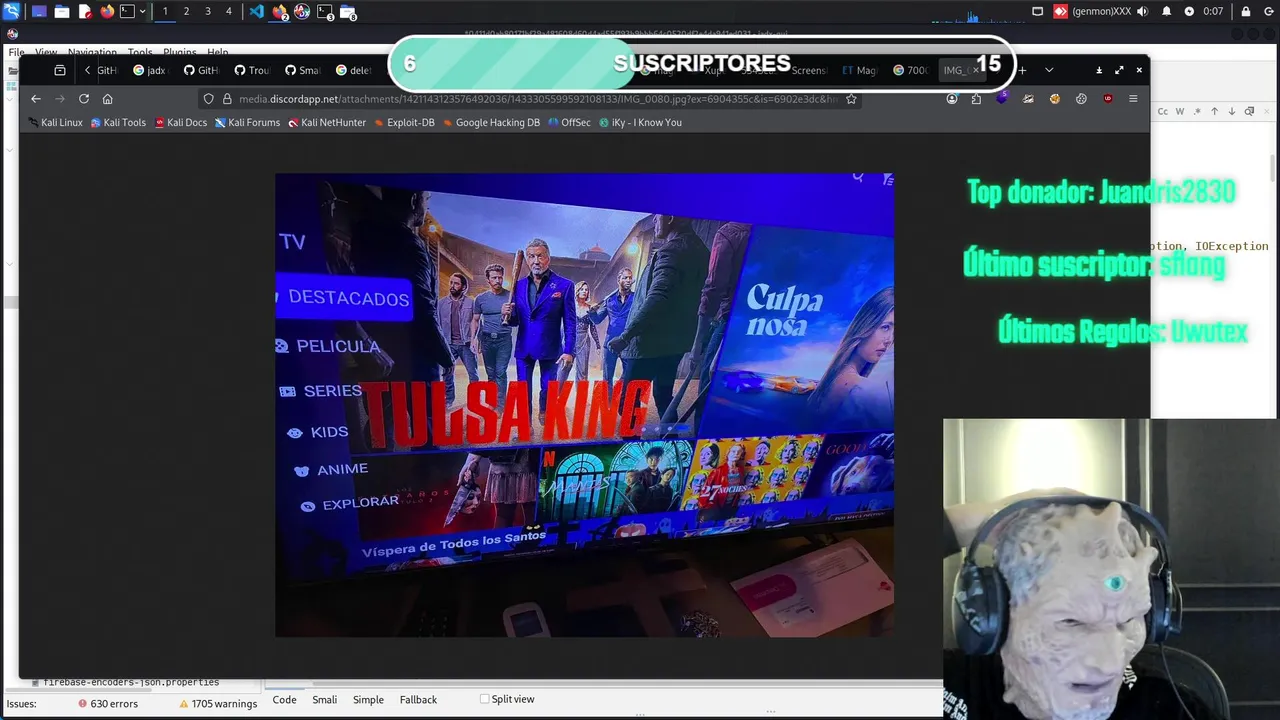Open the terminal window group in the taskbar
This screenshot has width=1280, height=720.
[325, 12]
